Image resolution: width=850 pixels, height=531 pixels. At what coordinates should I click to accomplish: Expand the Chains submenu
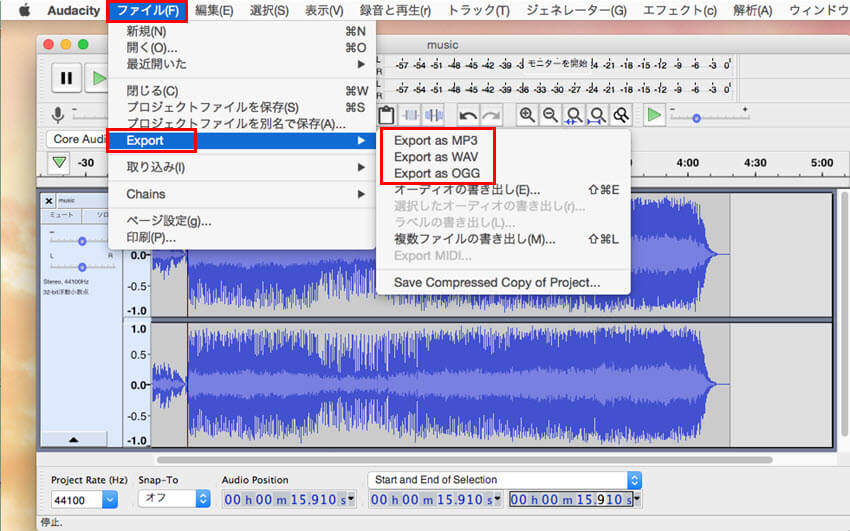[241, 194]
